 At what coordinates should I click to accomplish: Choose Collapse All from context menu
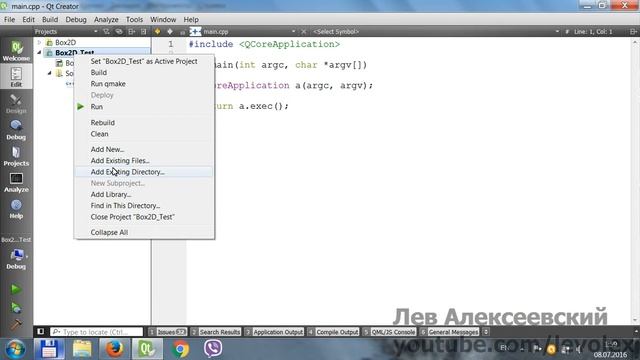[x=144, y=232]
